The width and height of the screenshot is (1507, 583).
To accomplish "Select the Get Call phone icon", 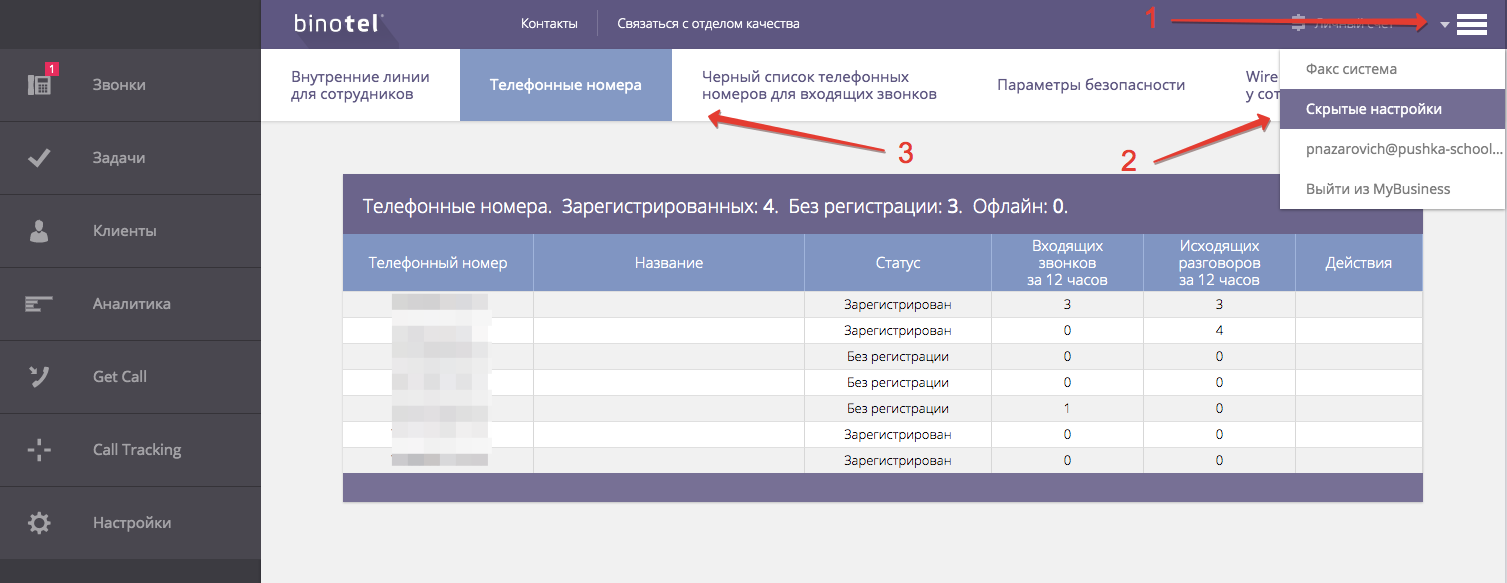I will [40, 376].
